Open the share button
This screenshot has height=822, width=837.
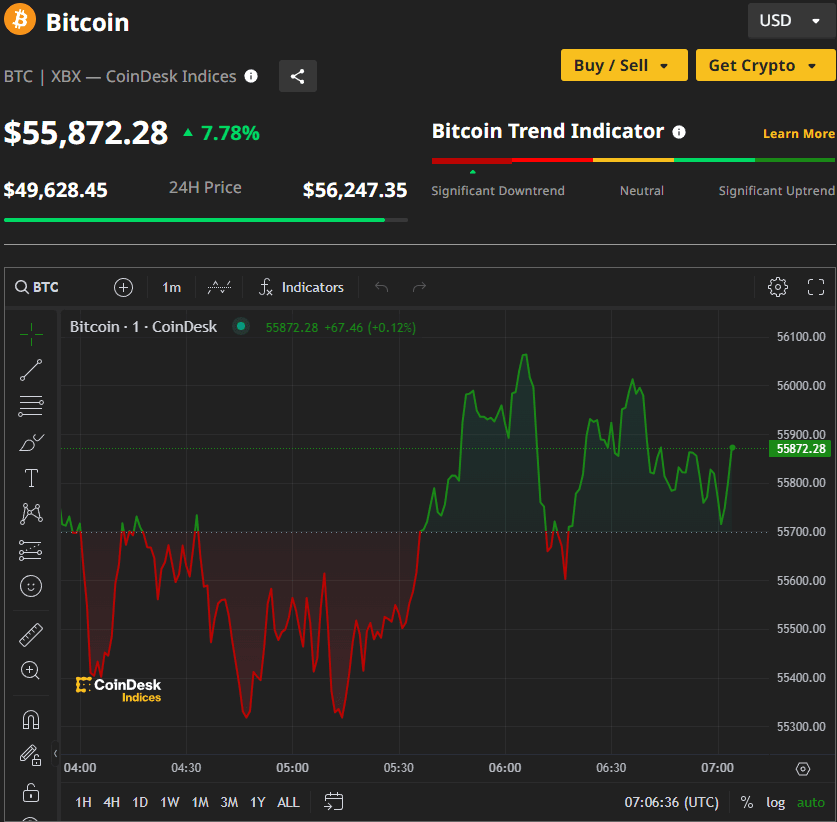point(298,76)
